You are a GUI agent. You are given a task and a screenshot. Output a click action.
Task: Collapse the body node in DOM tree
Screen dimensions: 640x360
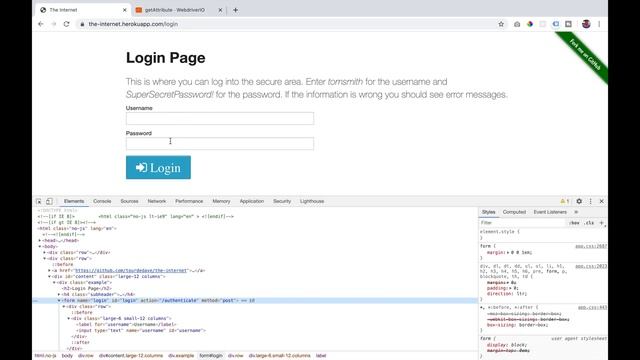(40, 247)
